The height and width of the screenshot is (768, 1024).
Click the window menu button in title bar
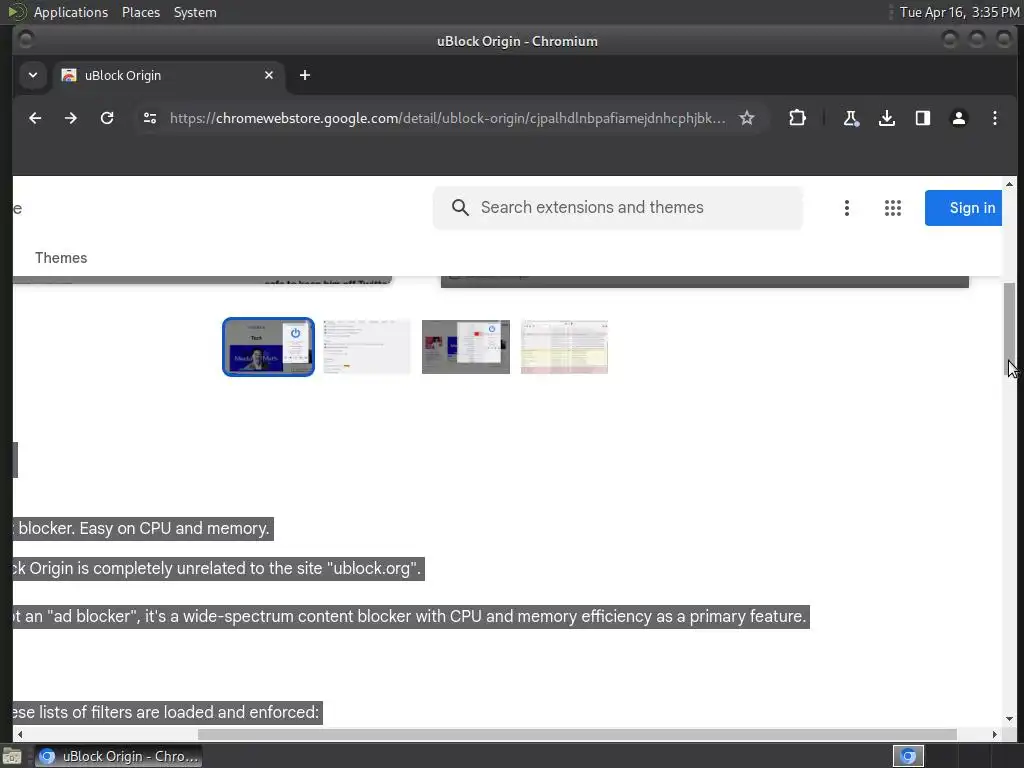point(25,40)
